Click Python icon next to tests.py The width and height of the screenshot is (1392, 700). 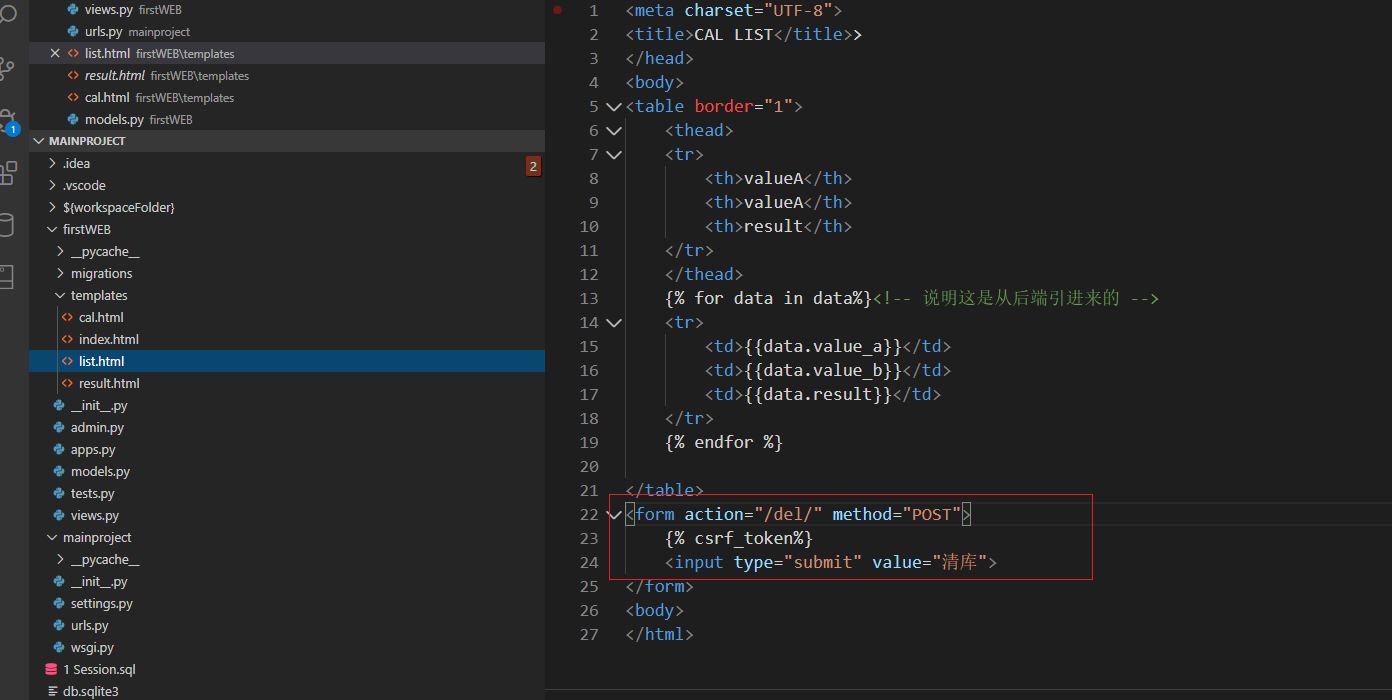(x=59, y=493)
